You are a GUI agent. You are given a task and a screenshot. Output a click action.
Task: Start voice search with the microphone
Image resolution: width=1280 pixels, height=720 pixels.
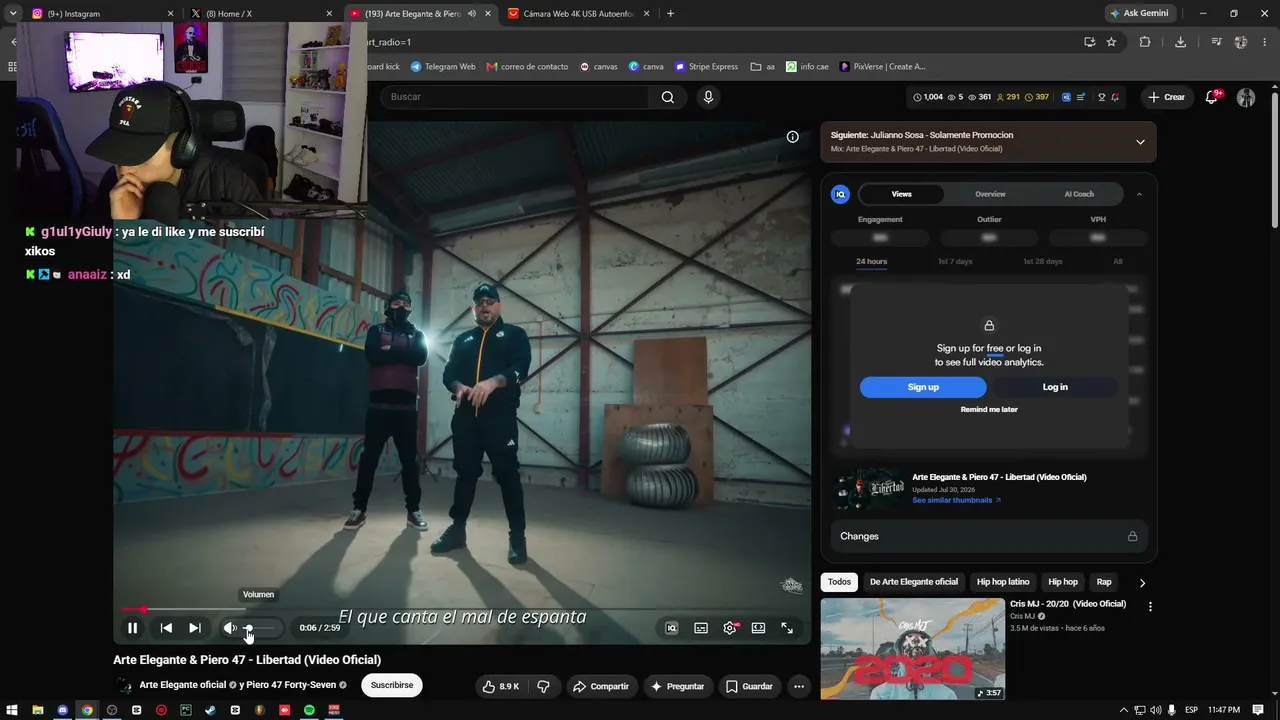pyautogui.click(x=709, y=97)
